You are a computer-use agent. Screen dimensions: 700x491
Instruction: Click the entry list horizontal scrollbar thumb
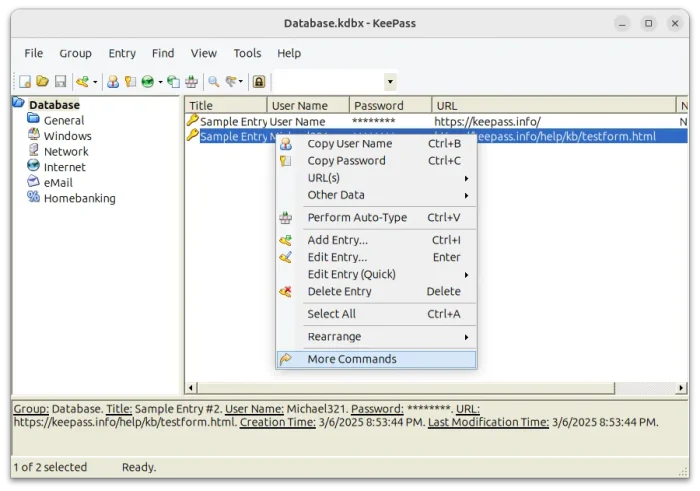click(x=406, y=387)
